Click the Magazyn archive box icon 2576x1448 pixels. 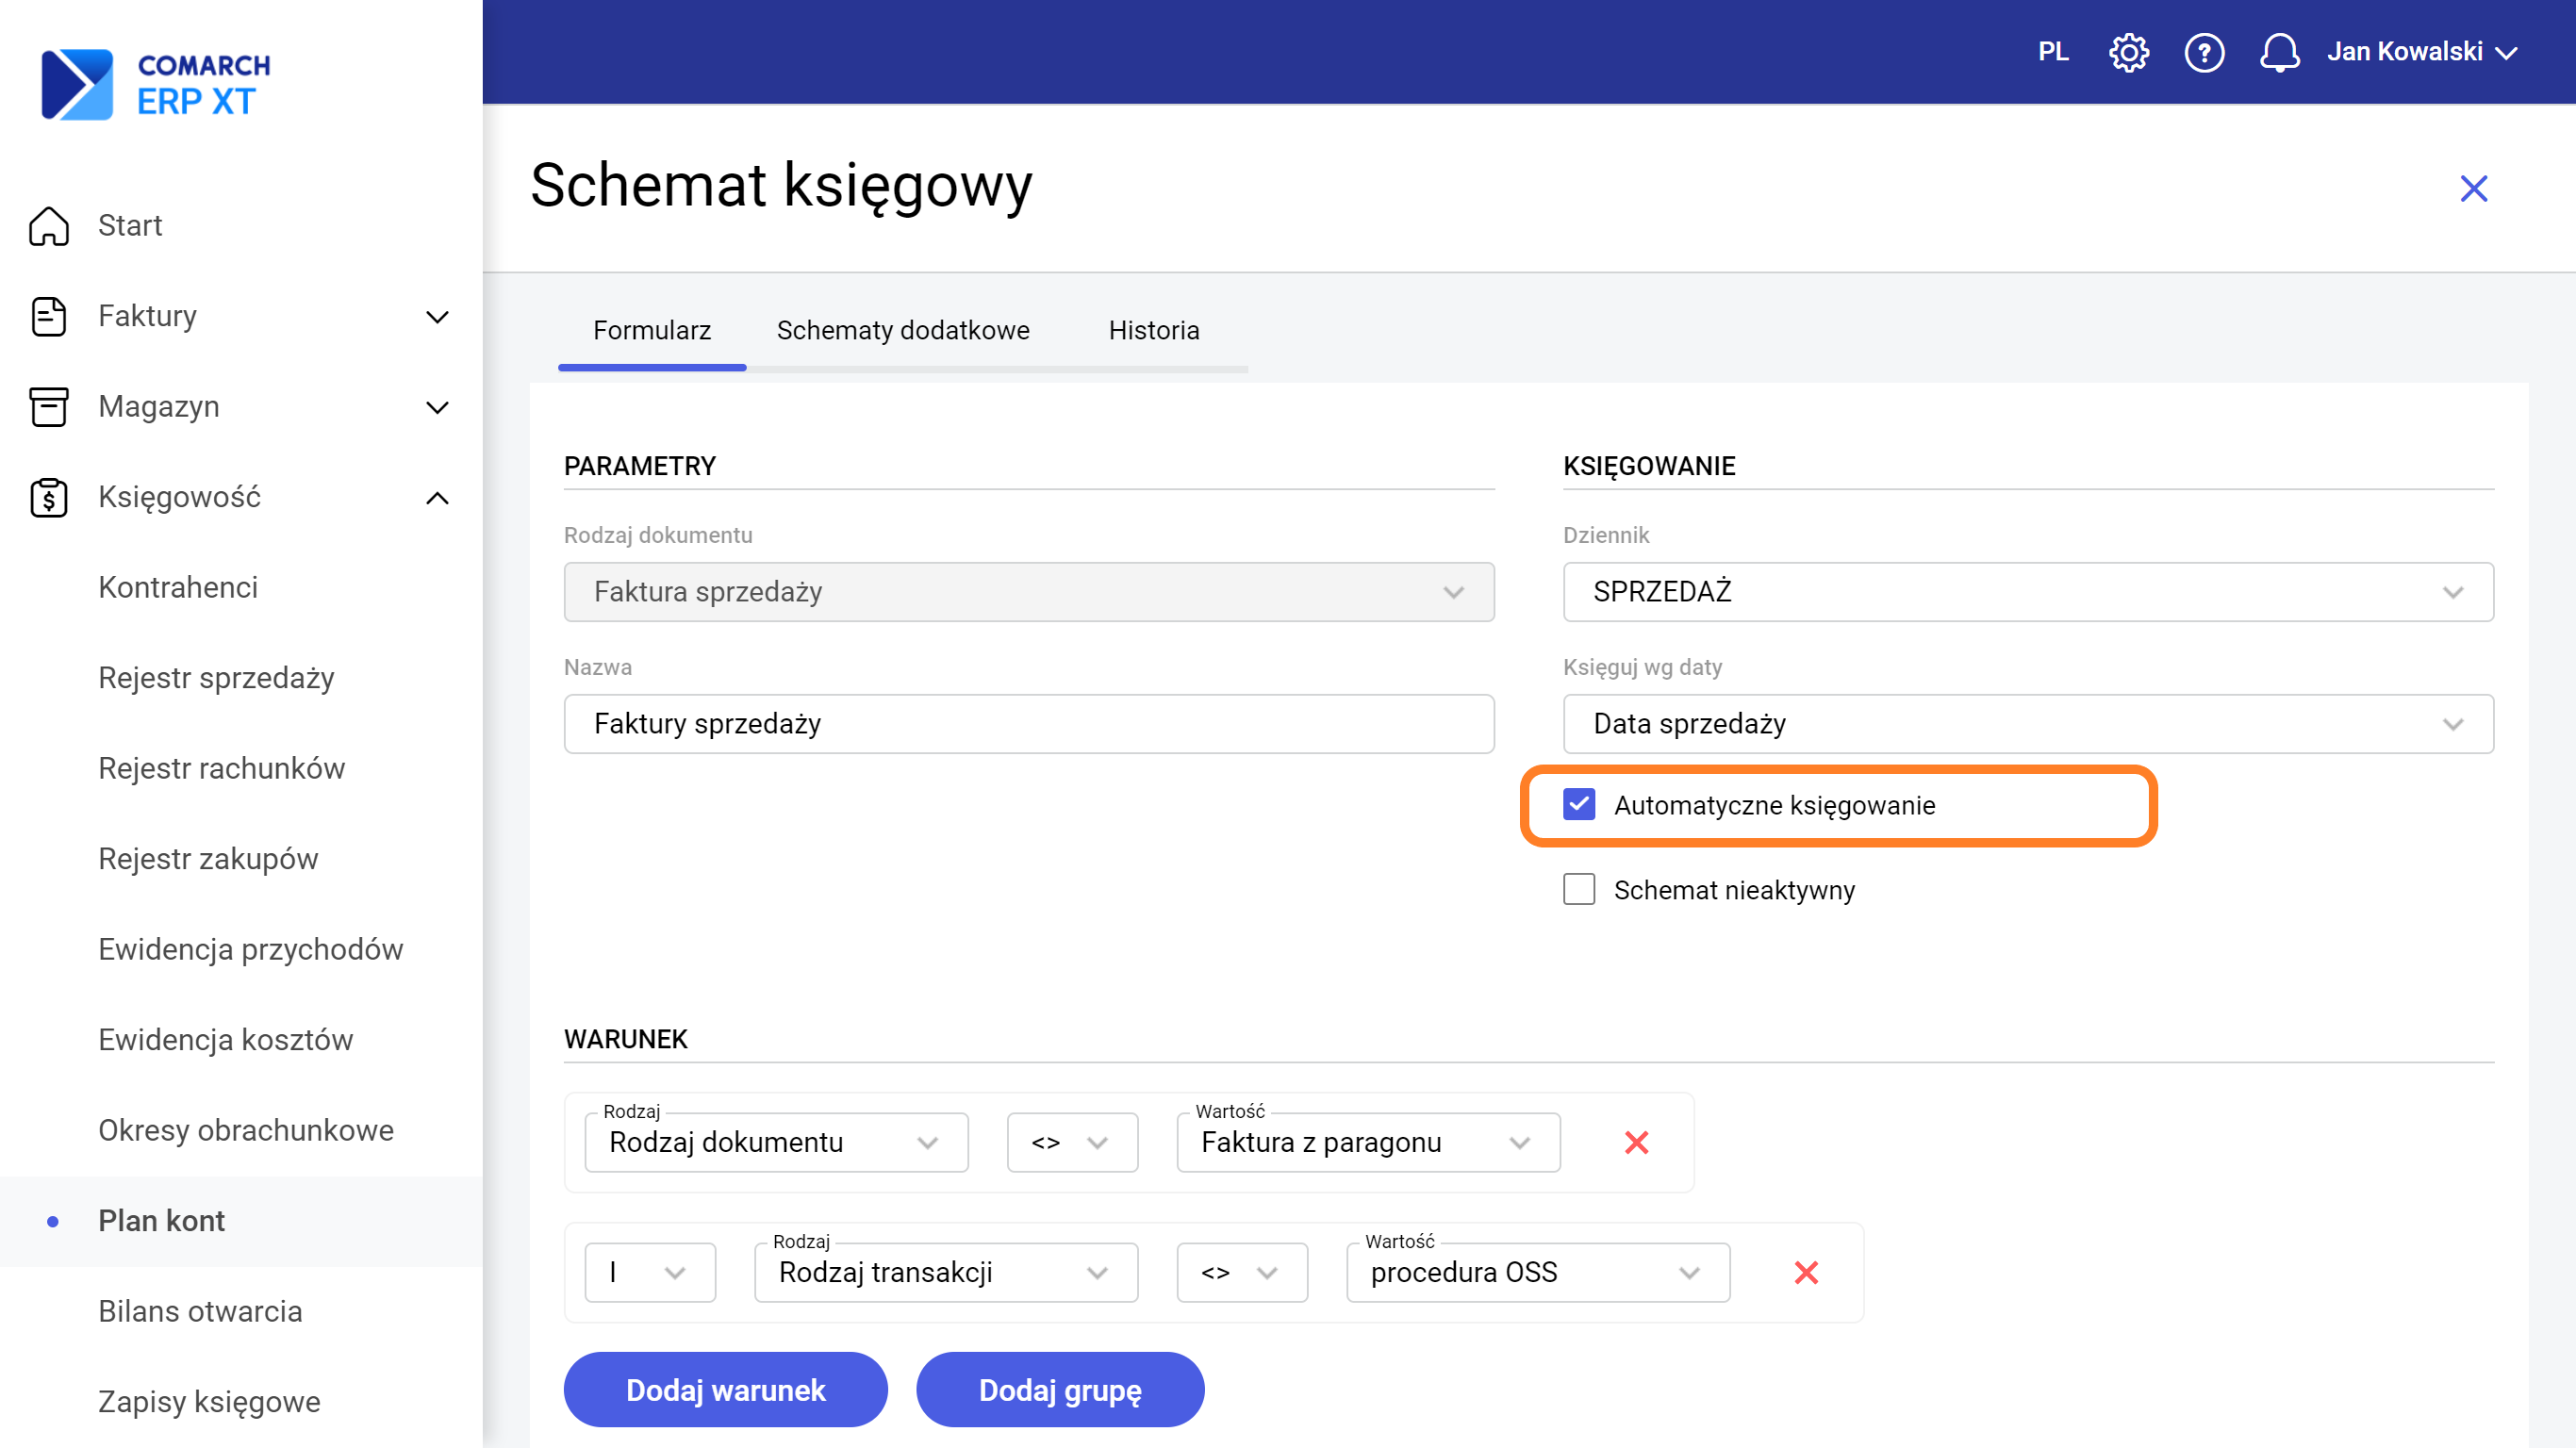pyautogui.click(x=48, y=407)
